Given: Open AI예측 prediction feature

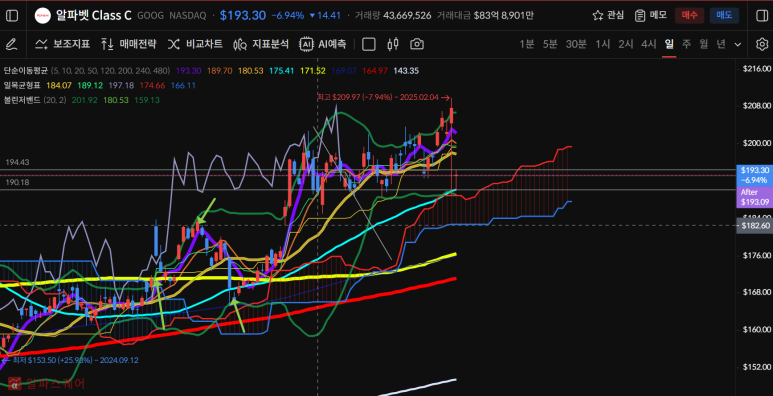Looking at the screenshot, I should click(x=323, y=45).
